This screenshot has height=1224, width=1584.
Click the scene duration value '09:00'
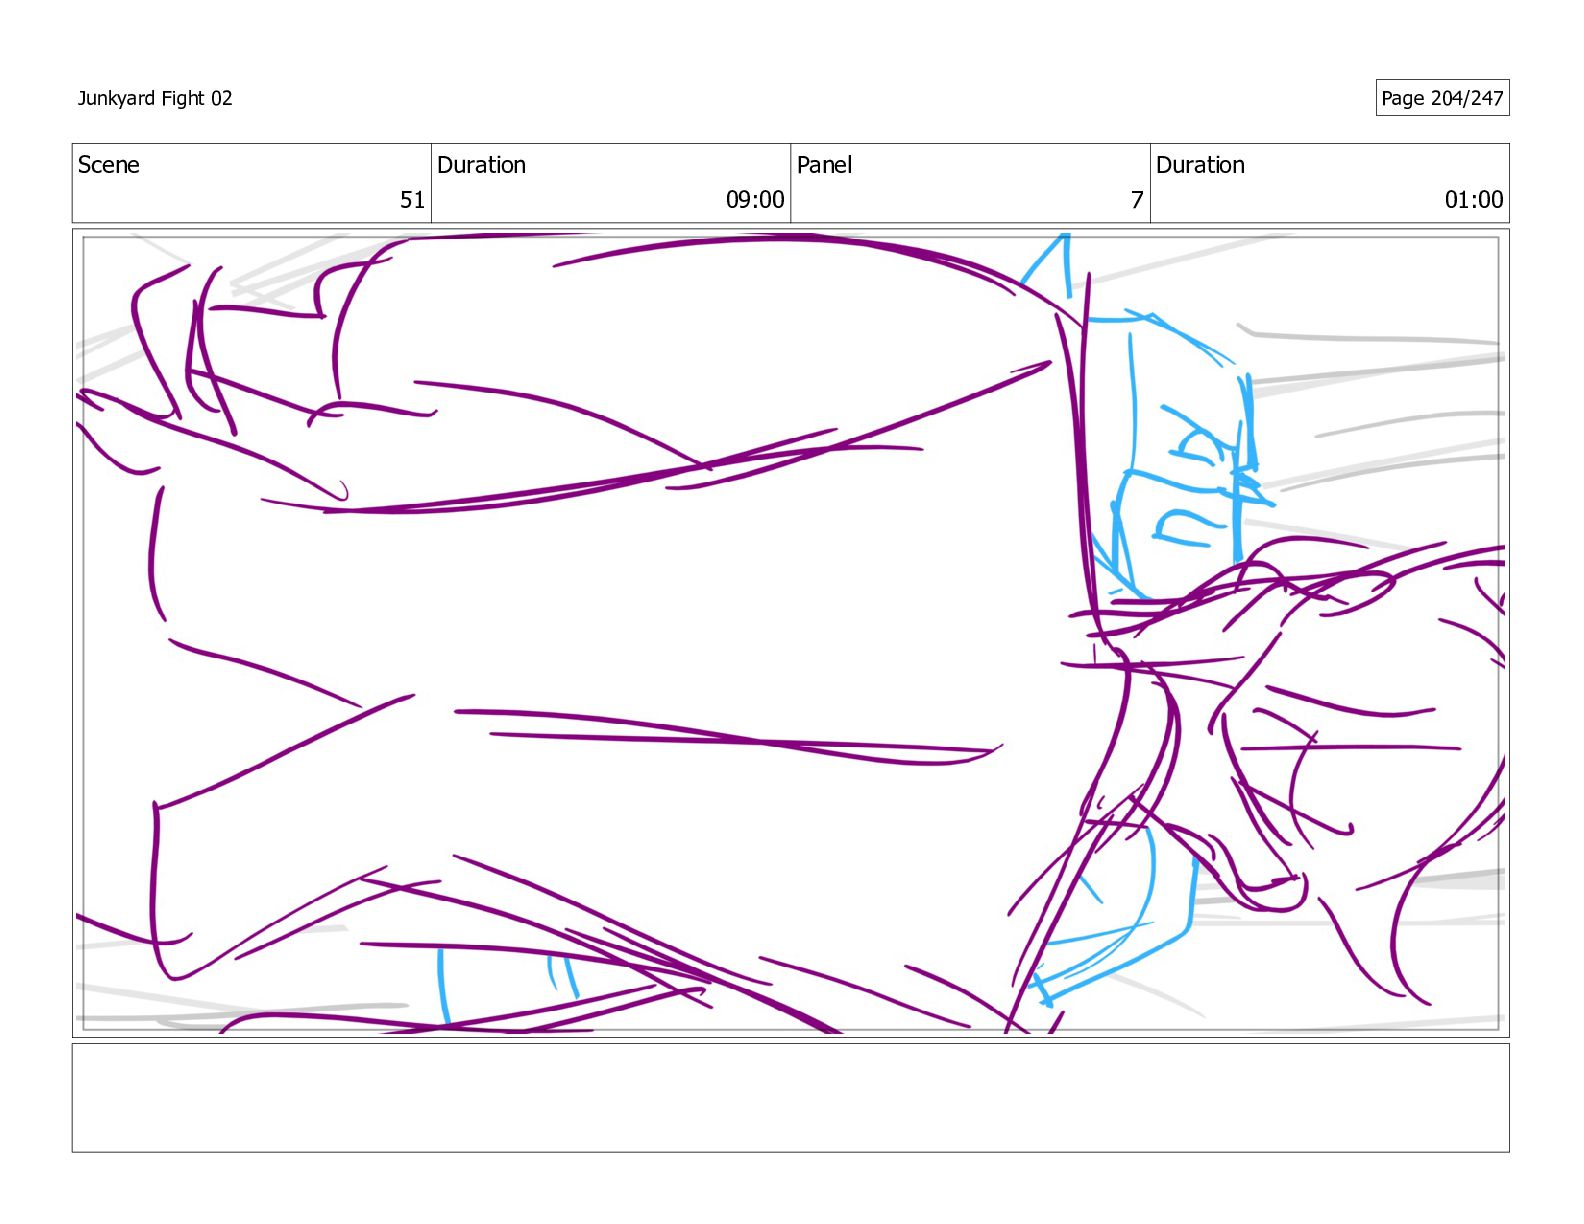point(755,200)
